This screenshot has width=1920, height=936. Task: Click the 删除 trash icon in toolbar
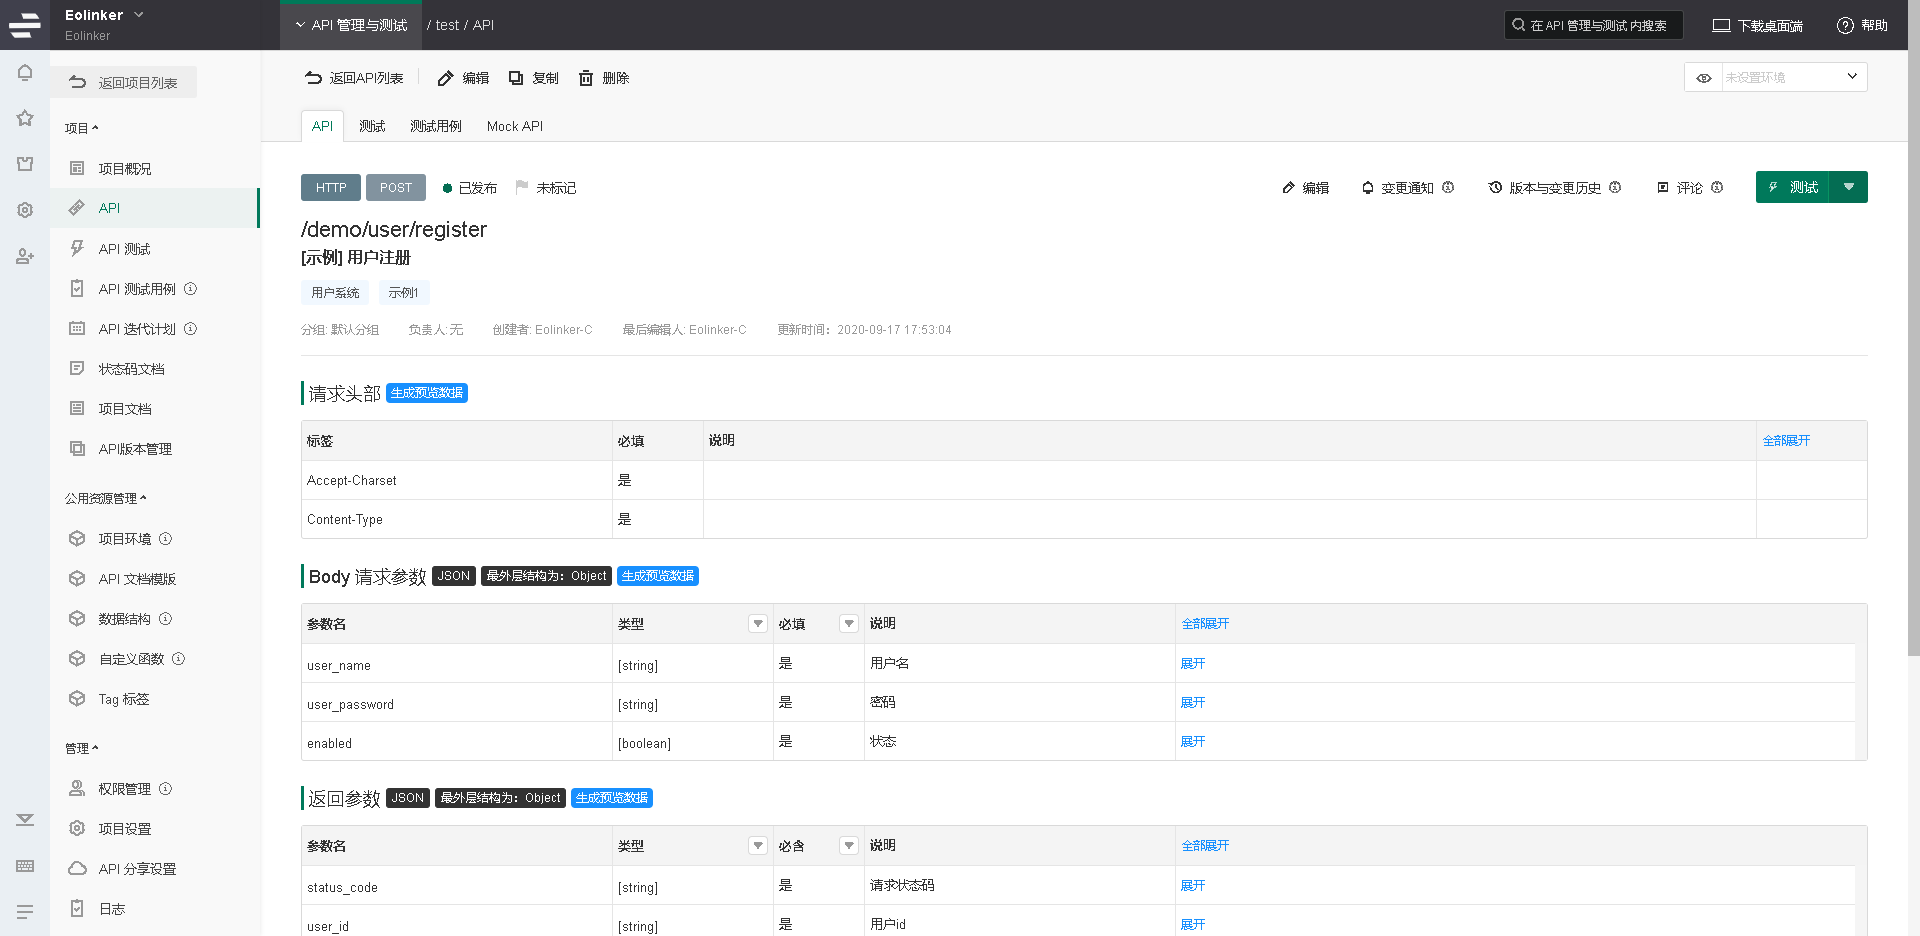click(x=586, y=78)
